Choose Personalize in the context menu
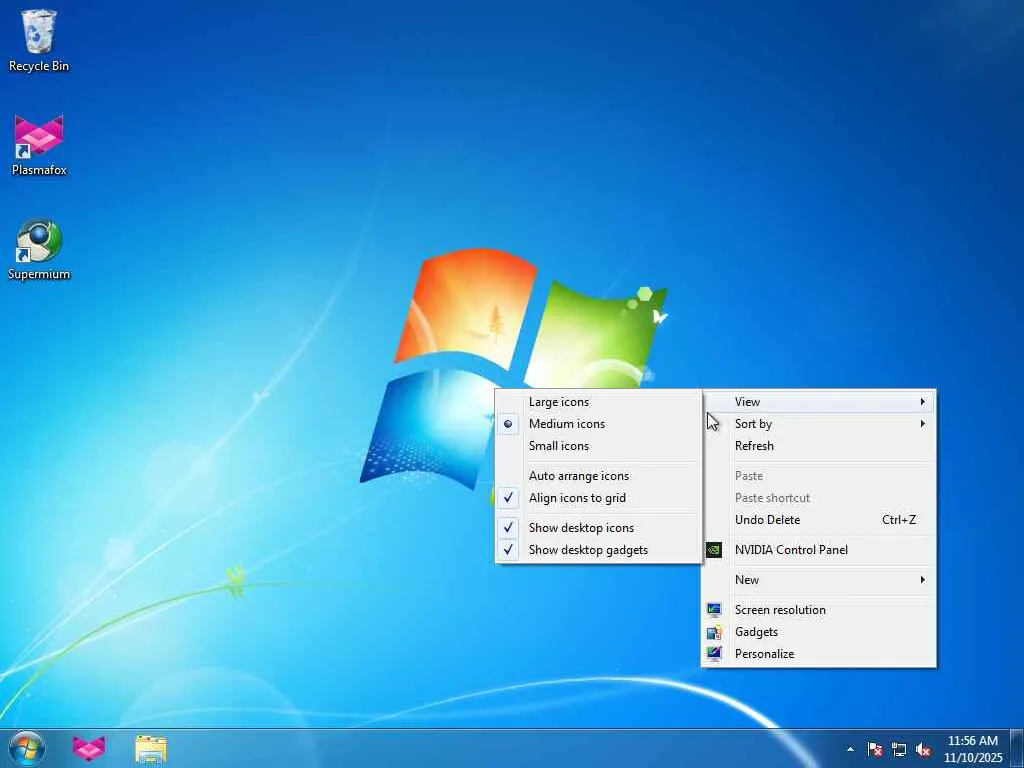Screen dimensions: 1024x768 [x=818, y=654]
